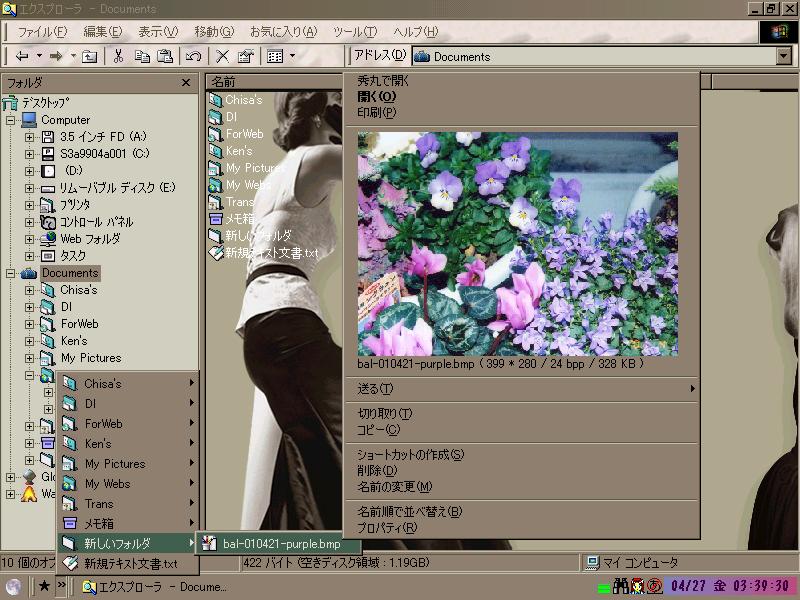This screenshot has height=600, width=800.
Task: Choose コピー(C) from context menu
Action: tap(378, 430)
